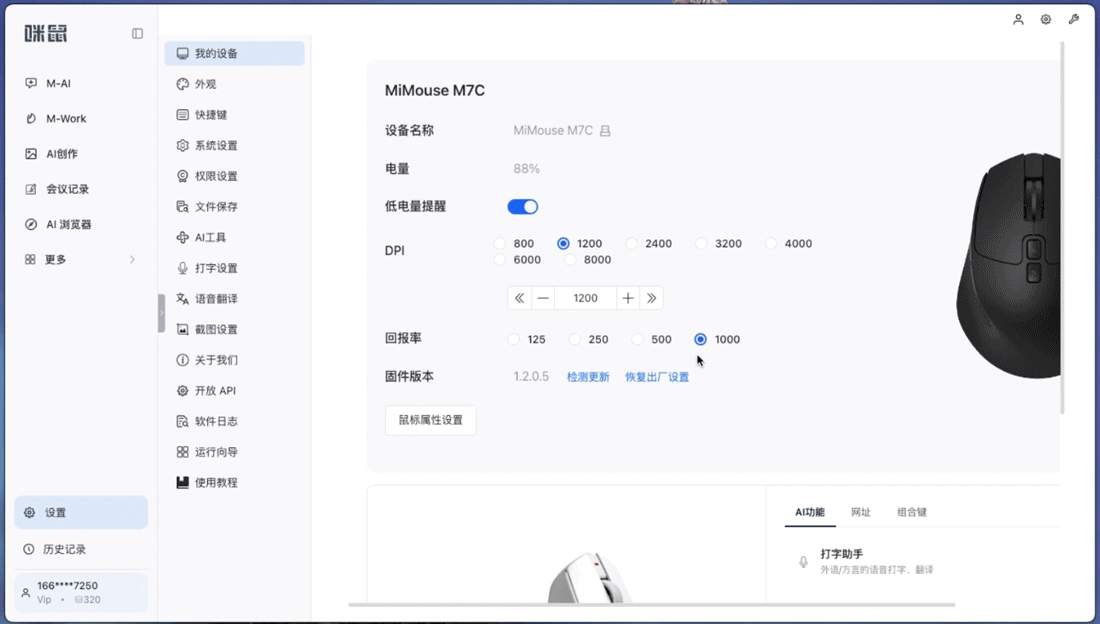Select 设置 in the sidebar

pyautogui.click(x=81, y=512)
